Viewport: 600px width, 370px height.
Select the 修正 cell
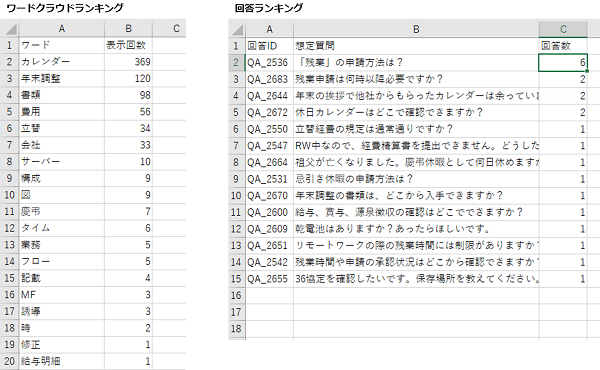point(62,345)
